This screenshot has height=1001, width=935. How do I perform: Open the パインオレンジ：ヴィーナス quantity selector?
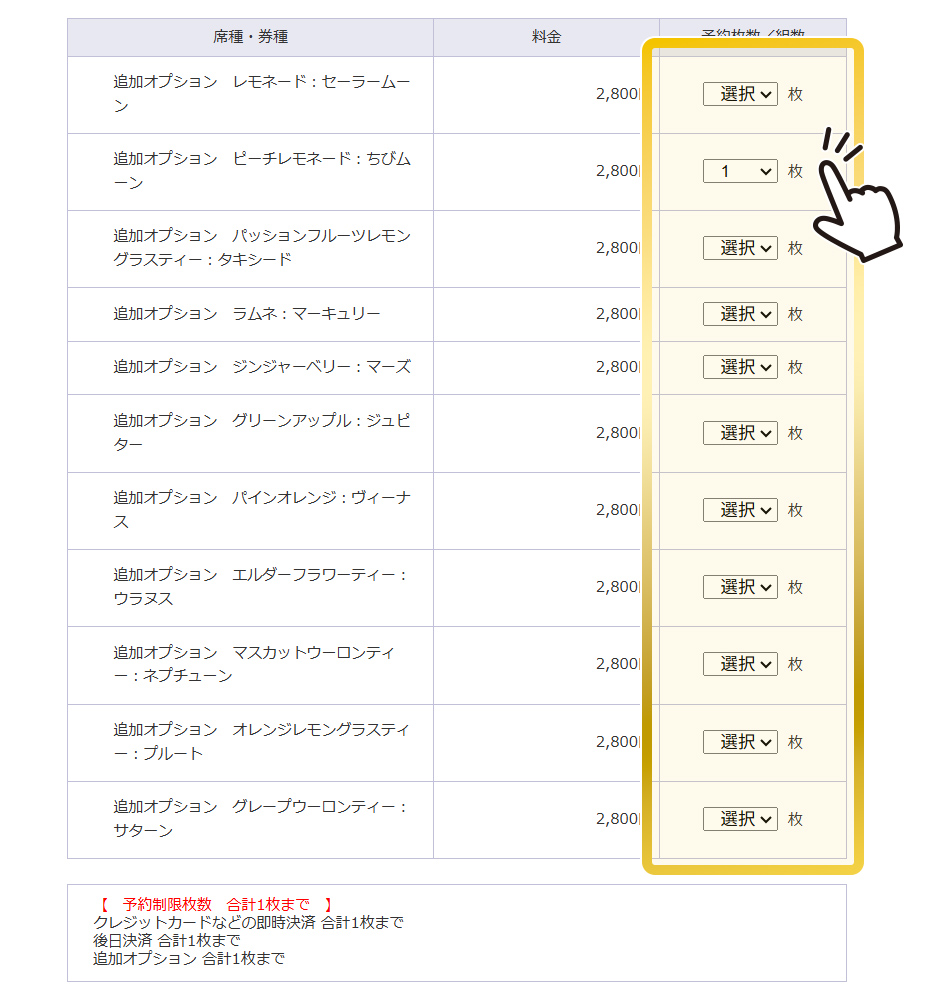[739, 510]
